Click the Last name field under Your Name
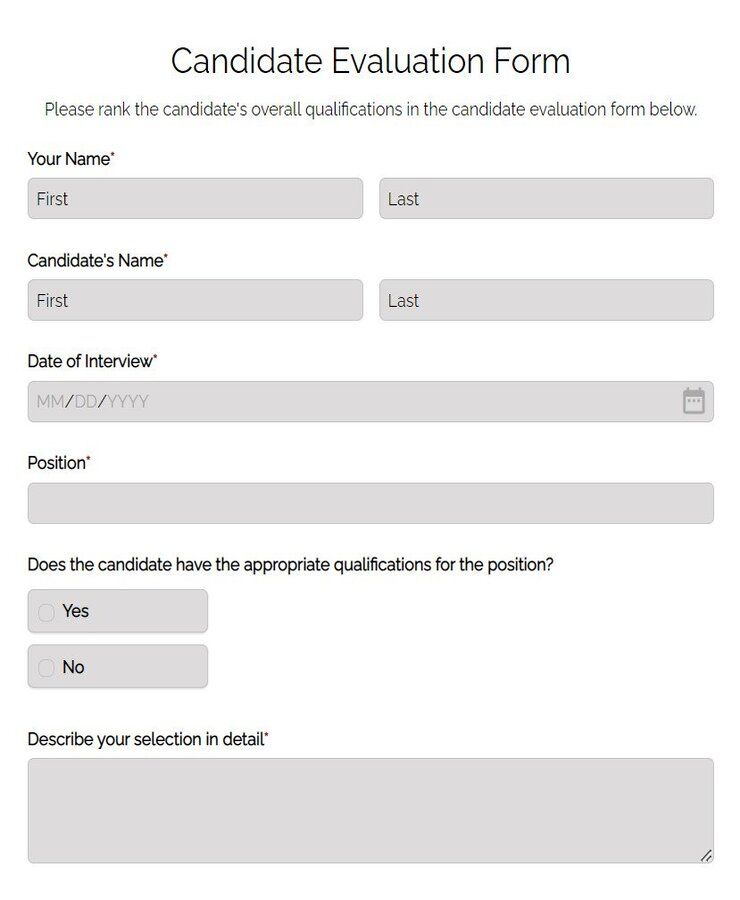Viewport: 740px width, 900px height. pos(546,198)
